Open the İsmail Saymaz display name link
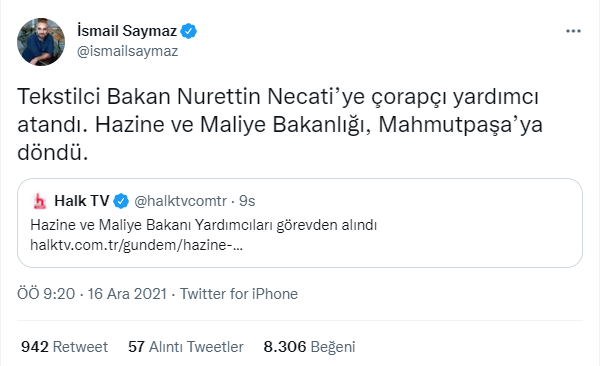The height and width of the screenshot is (366, 601). [127, 31]
